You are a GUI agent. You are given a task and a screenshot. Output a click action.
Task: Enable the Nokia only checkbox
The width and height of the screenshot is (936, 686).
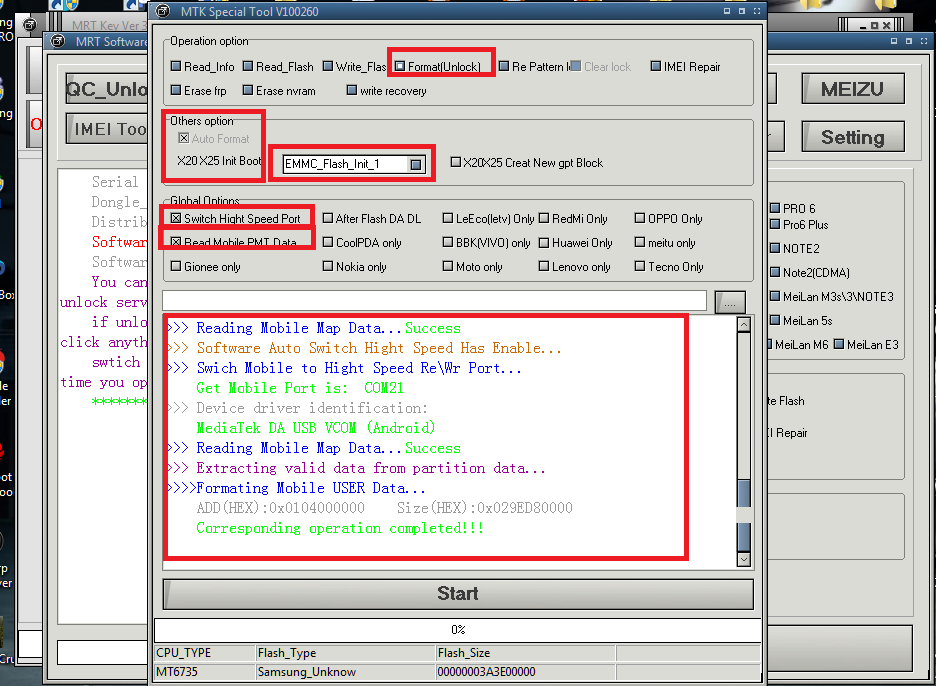tap(328, 266)
